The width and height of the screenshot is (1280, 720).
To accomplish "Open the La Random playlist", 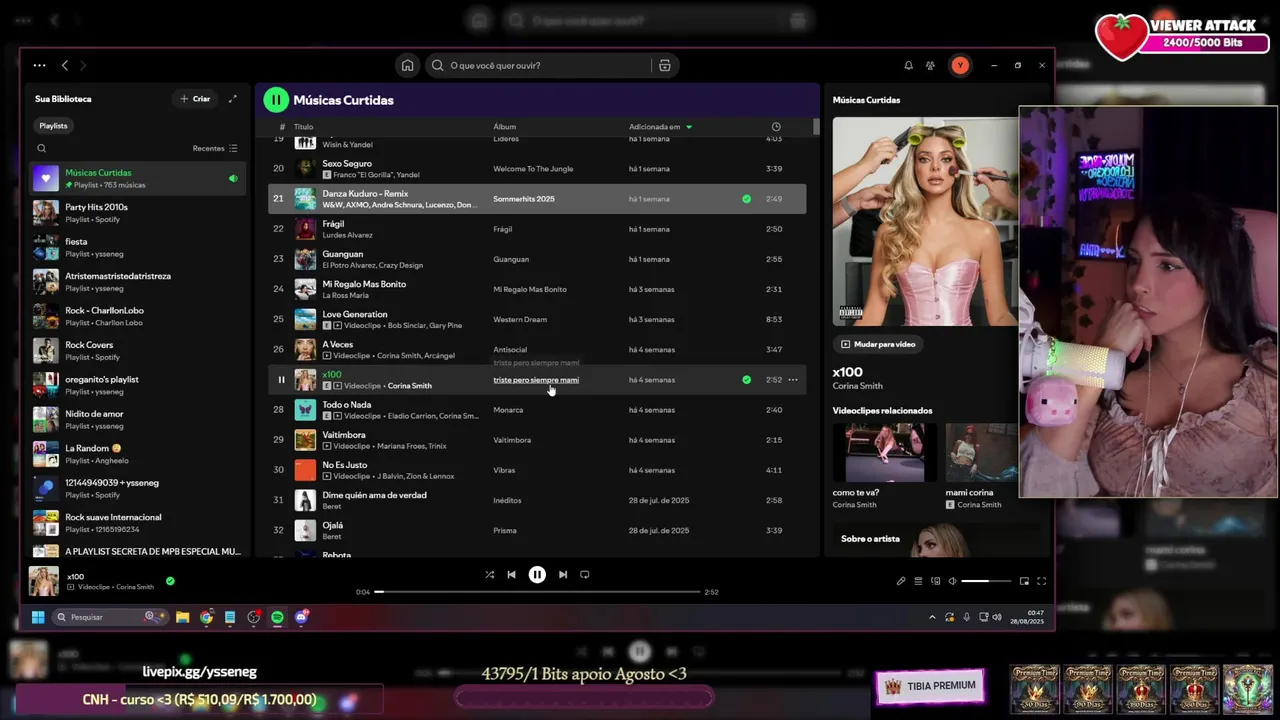I will pyautogui.click(x=137, y=454).
